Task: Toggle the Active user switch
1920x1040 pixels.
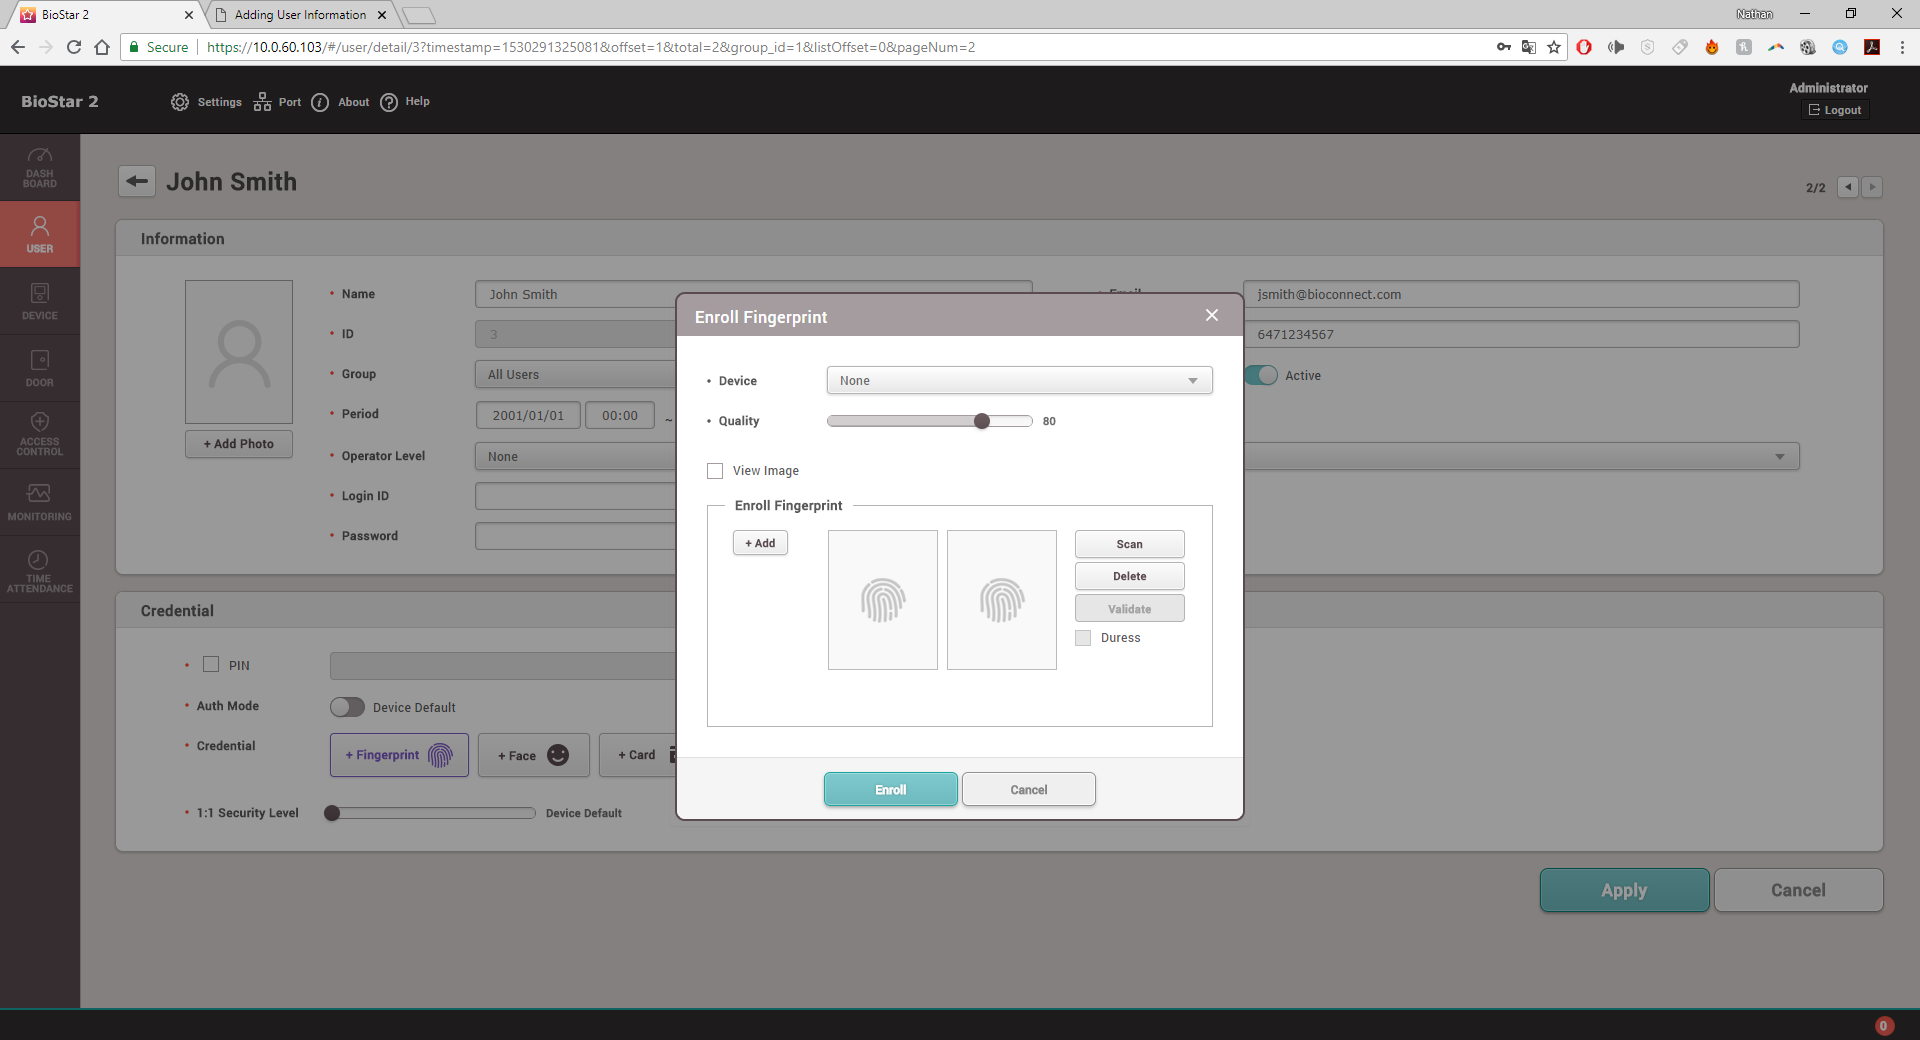Action: pyautogui.click(x=1262, y=375)
